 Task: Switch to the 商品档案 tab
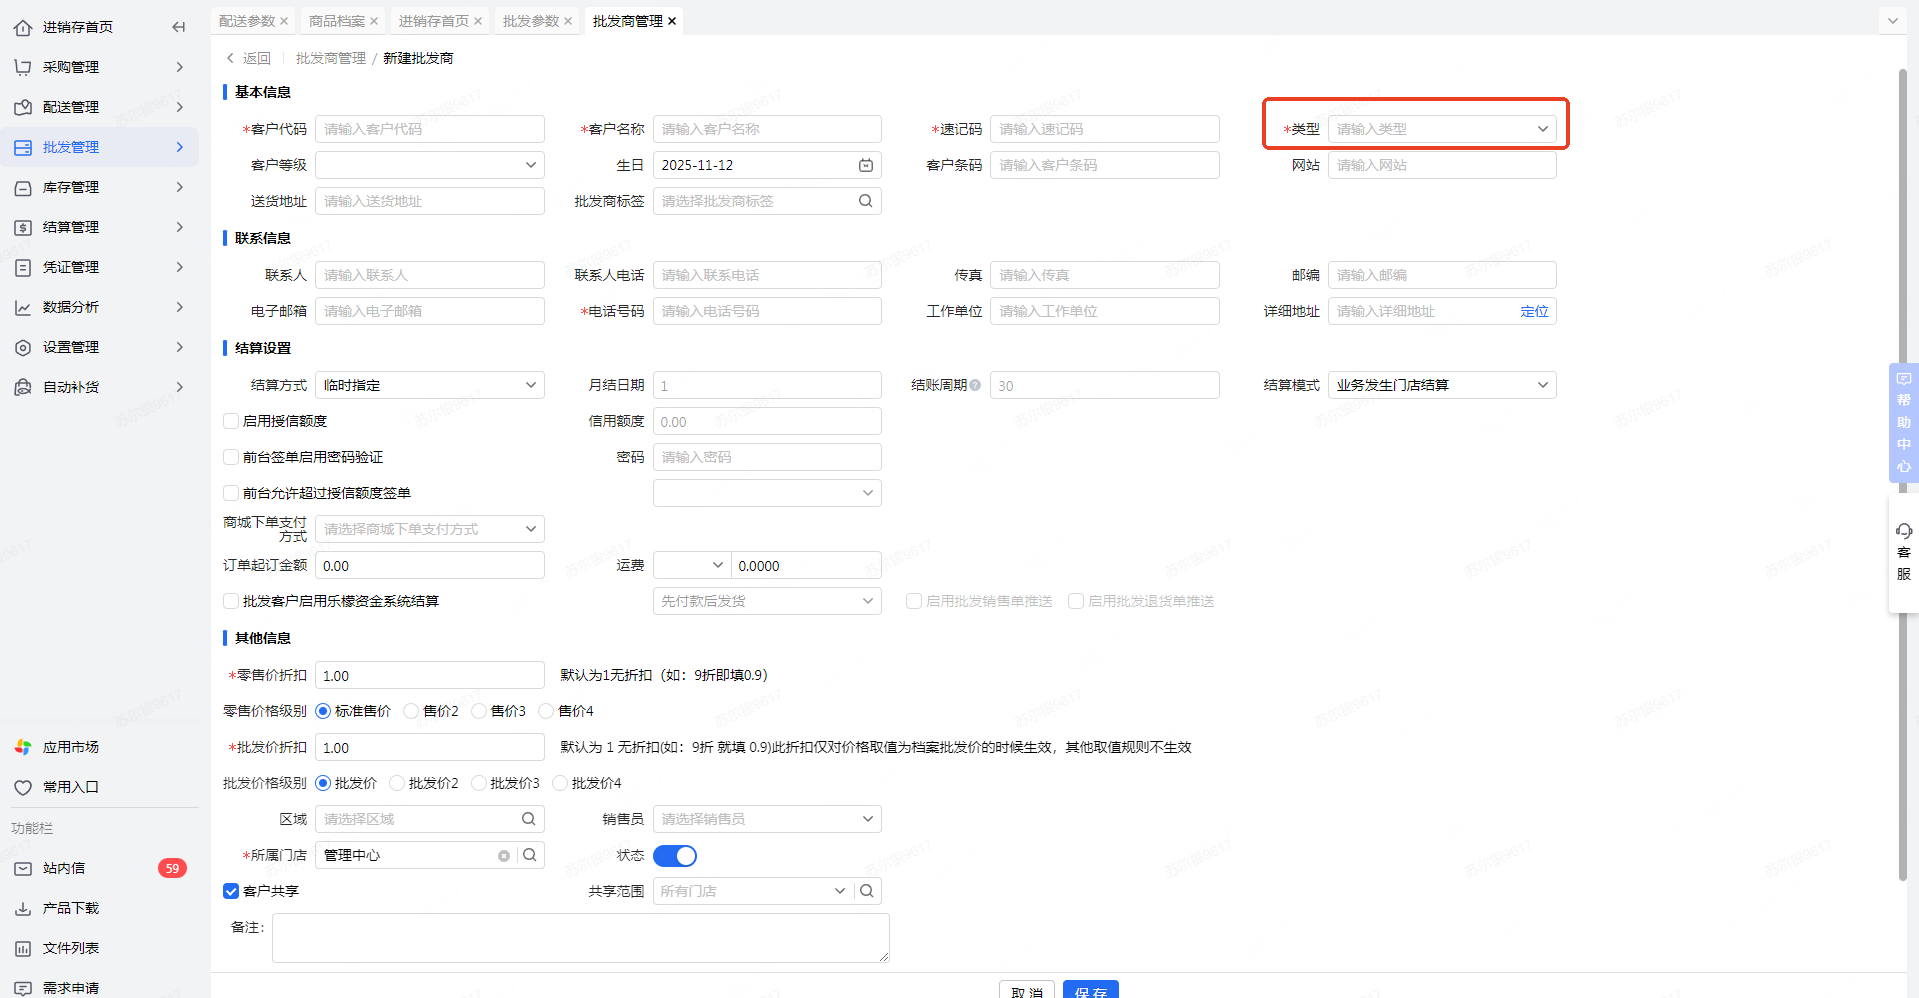[x=337, y=21]
